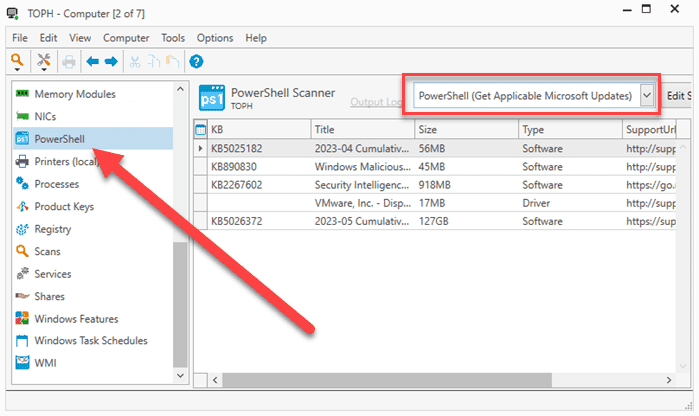
Task: Click the WMI sidebar icon
Action: pyautogui.click(x=22, y=362)
